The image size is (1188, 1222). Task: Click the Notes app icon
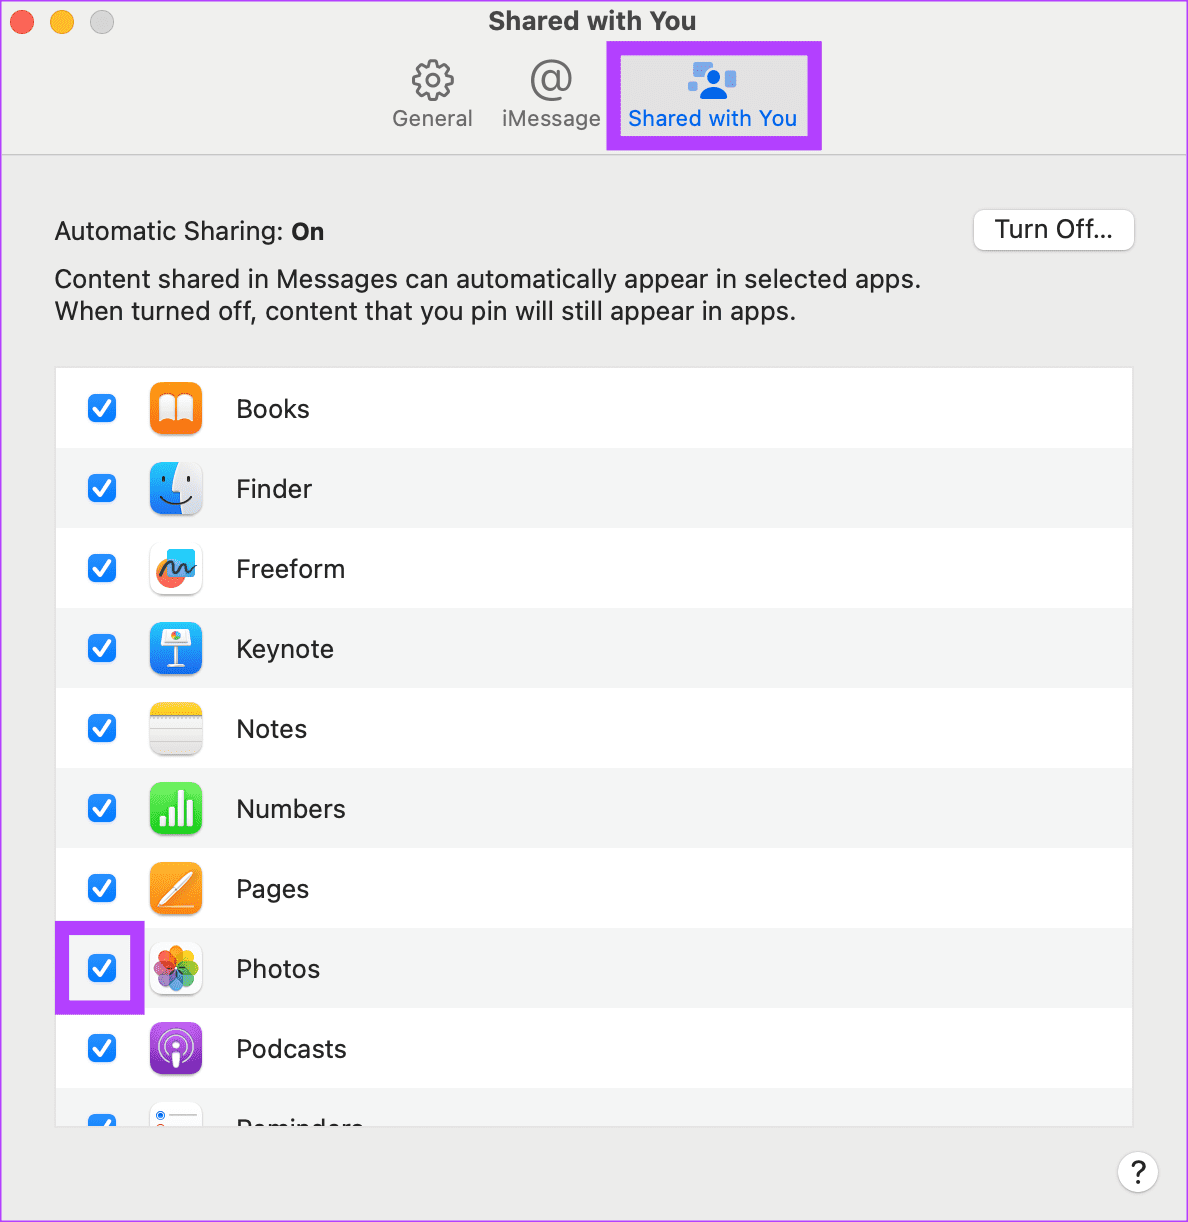(x=176, y=728)
